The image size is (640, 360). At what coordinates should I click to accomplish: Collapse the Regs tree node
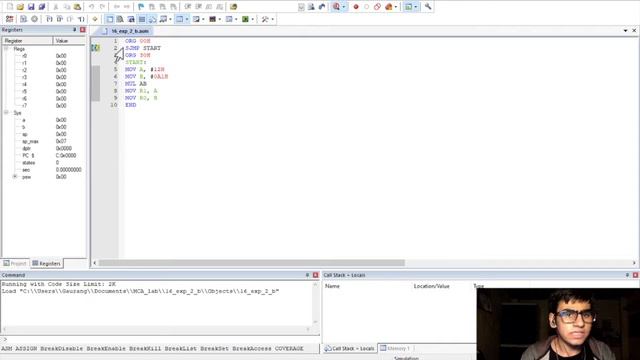[x=6, y=49]
